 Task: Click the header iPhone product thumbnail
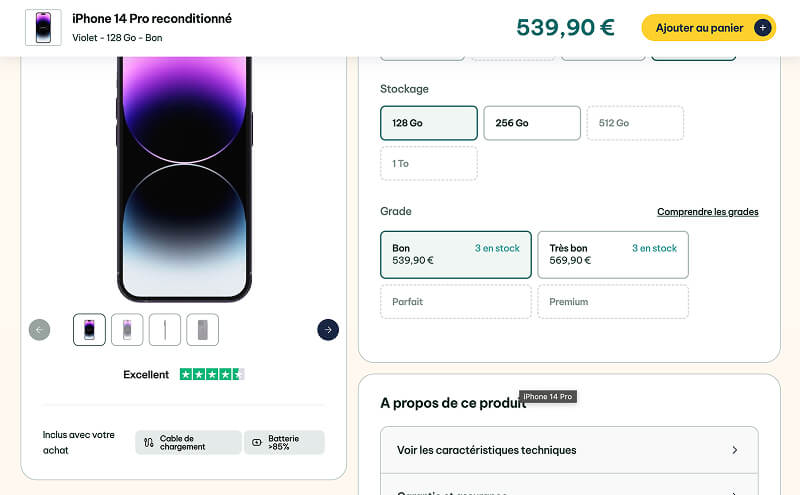pyautogui.click(x=43, y=28)
